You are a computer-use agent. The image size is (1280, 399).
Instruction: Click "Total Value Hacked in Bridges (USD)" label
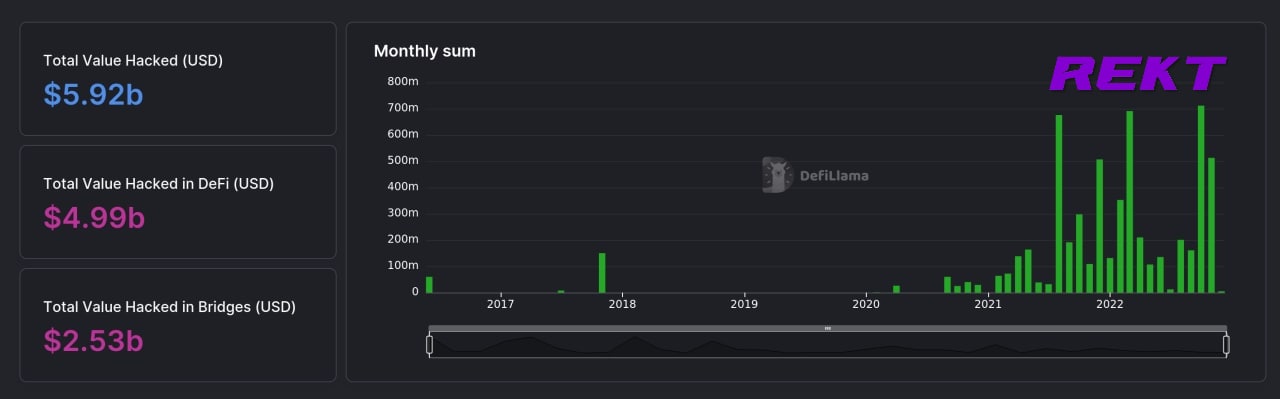[169, 307]
